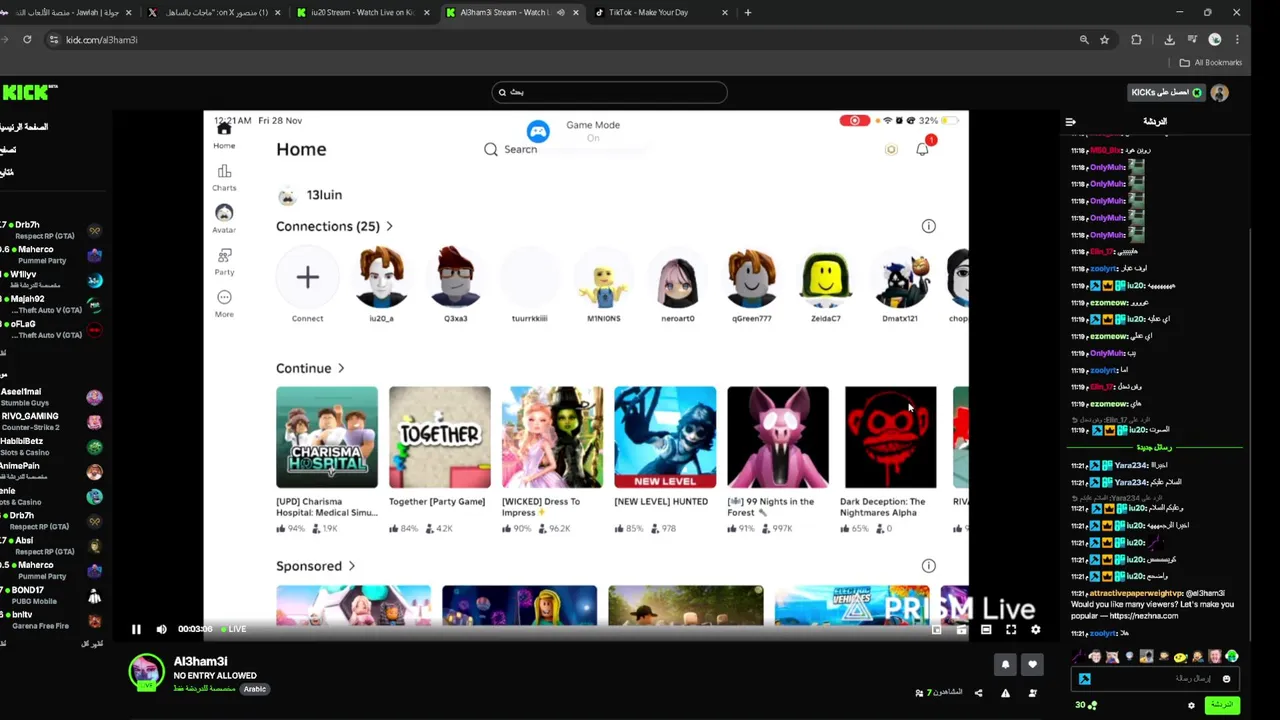1280x720 pixels.
Task: Click the streamer avatar with LIVE badge
Action: coord(146,673)
